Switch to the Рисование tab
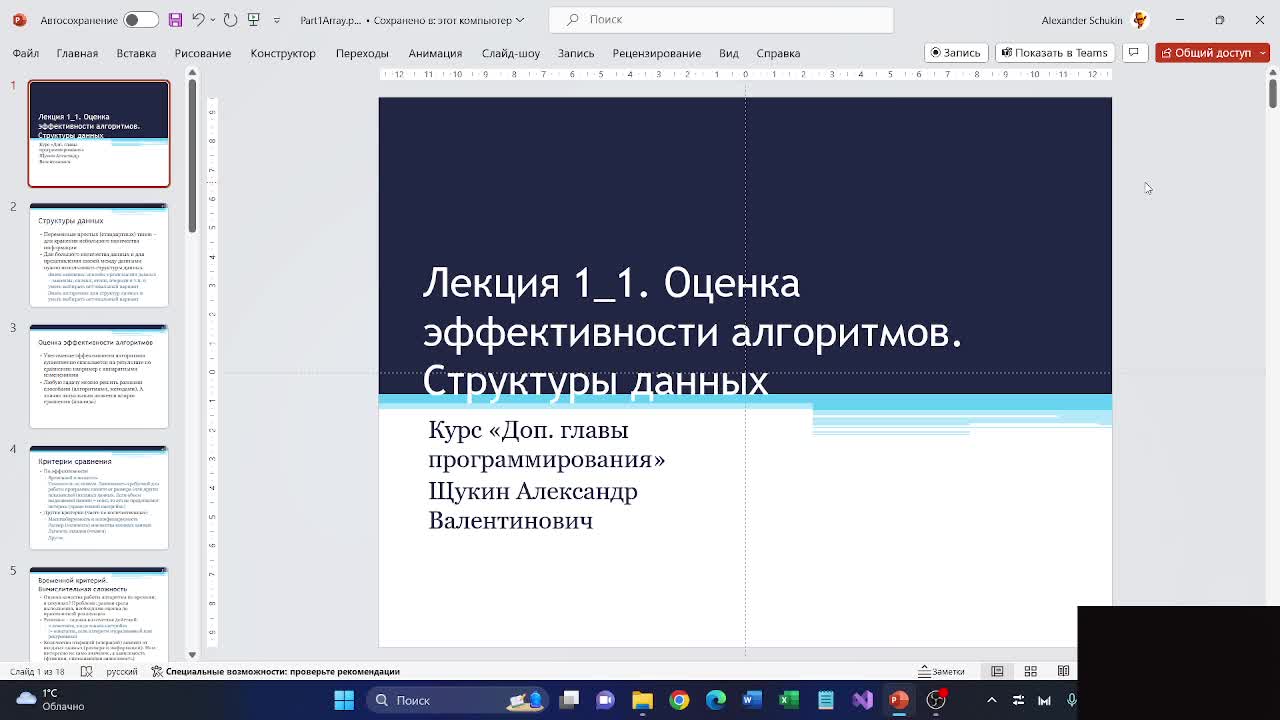1280x720 pixels. [202, 53]
